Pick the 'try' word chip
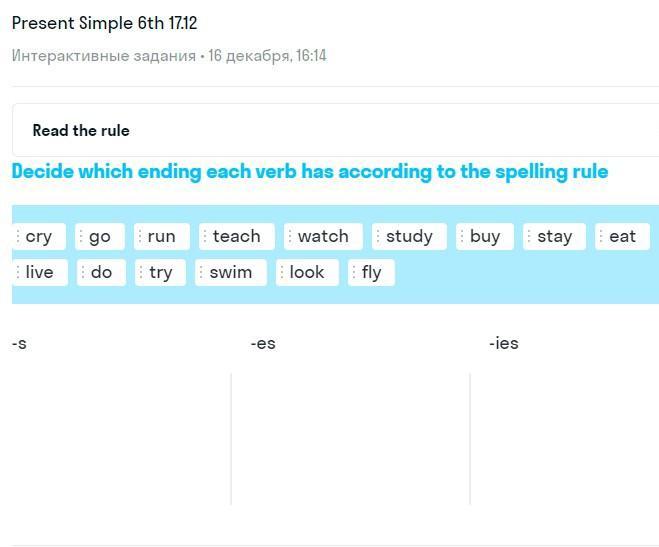The image size is (659, 547). (161, 272)
